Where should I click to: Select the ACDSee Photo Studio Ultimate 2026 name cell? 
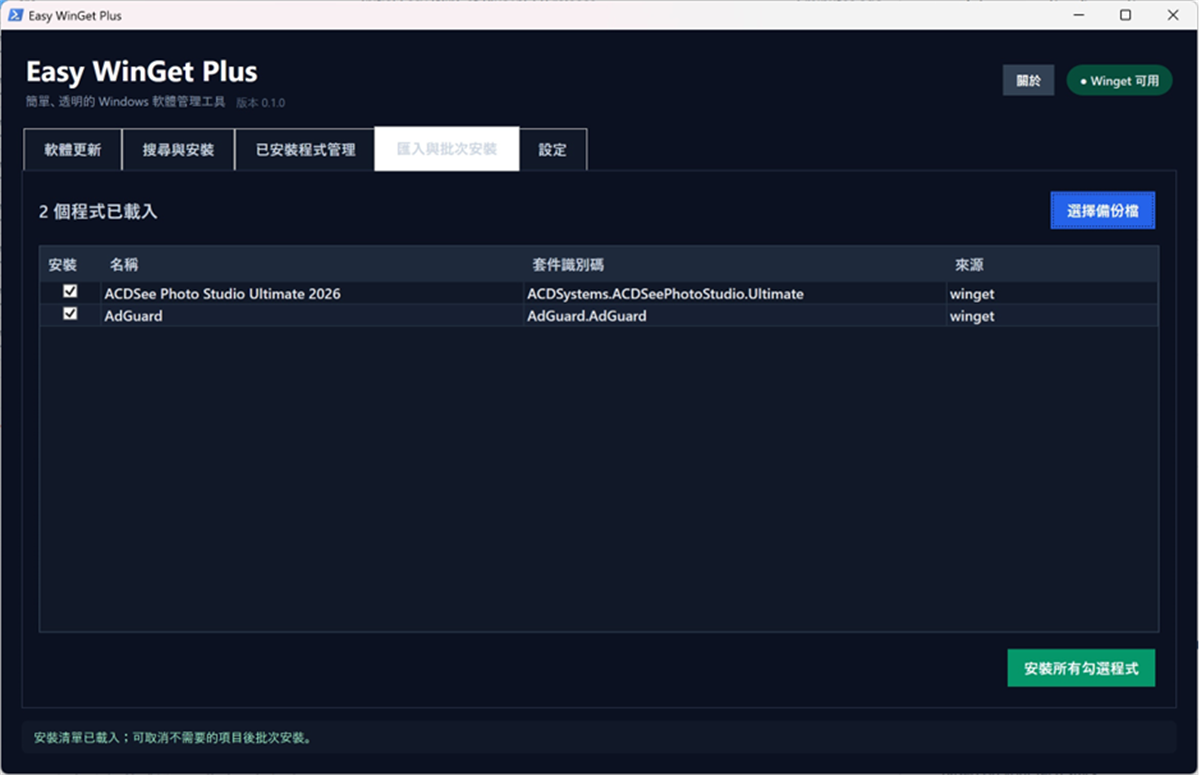[312, 293]
